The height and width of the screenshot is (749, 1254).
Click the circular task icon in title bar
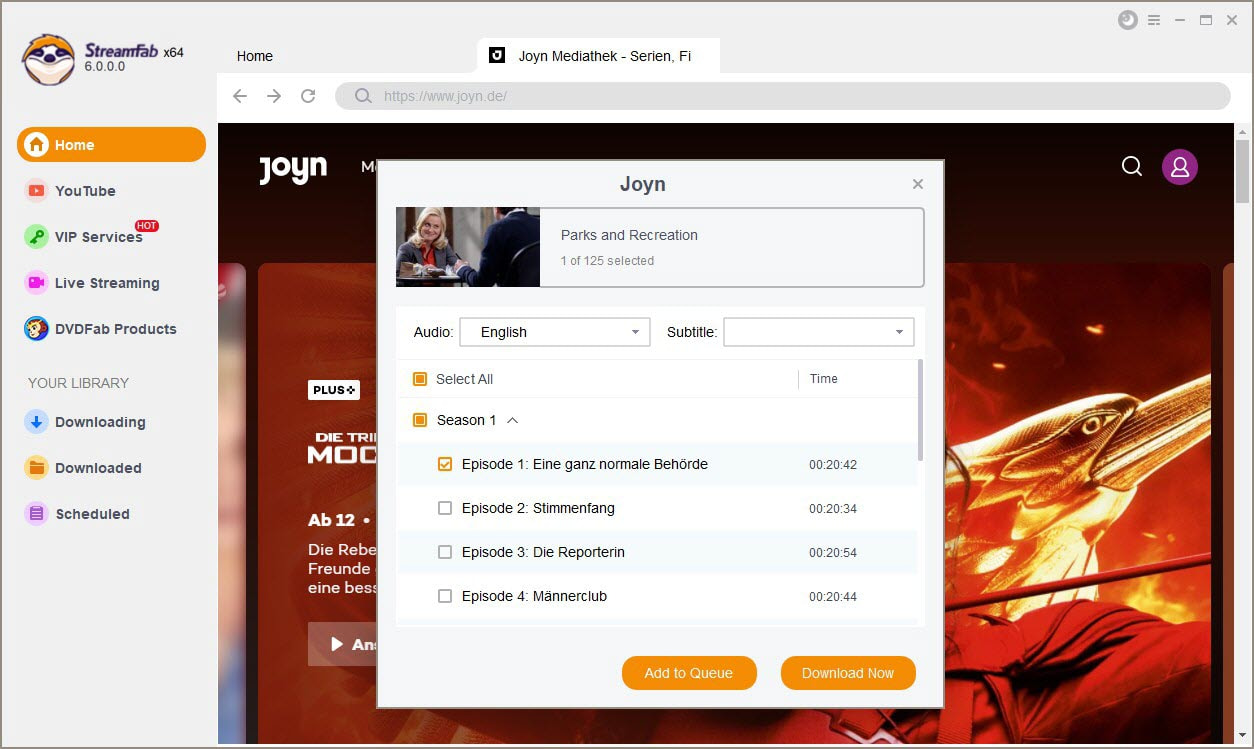(1128, 20)
